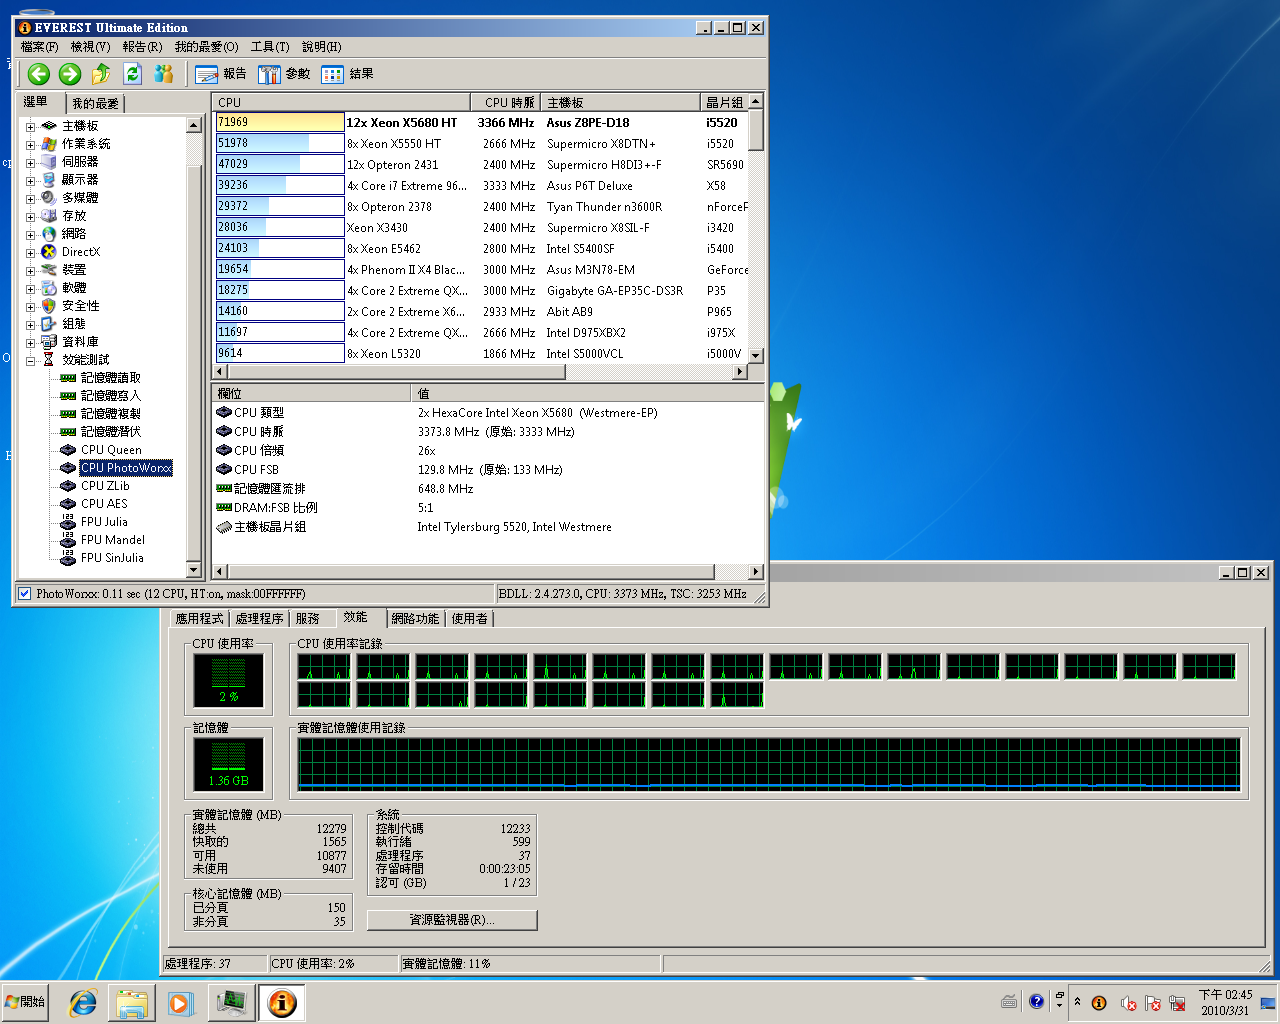Select FPU Mandel benchmark
Screen dimensions: 1280x1024
[x=113, y=540]
